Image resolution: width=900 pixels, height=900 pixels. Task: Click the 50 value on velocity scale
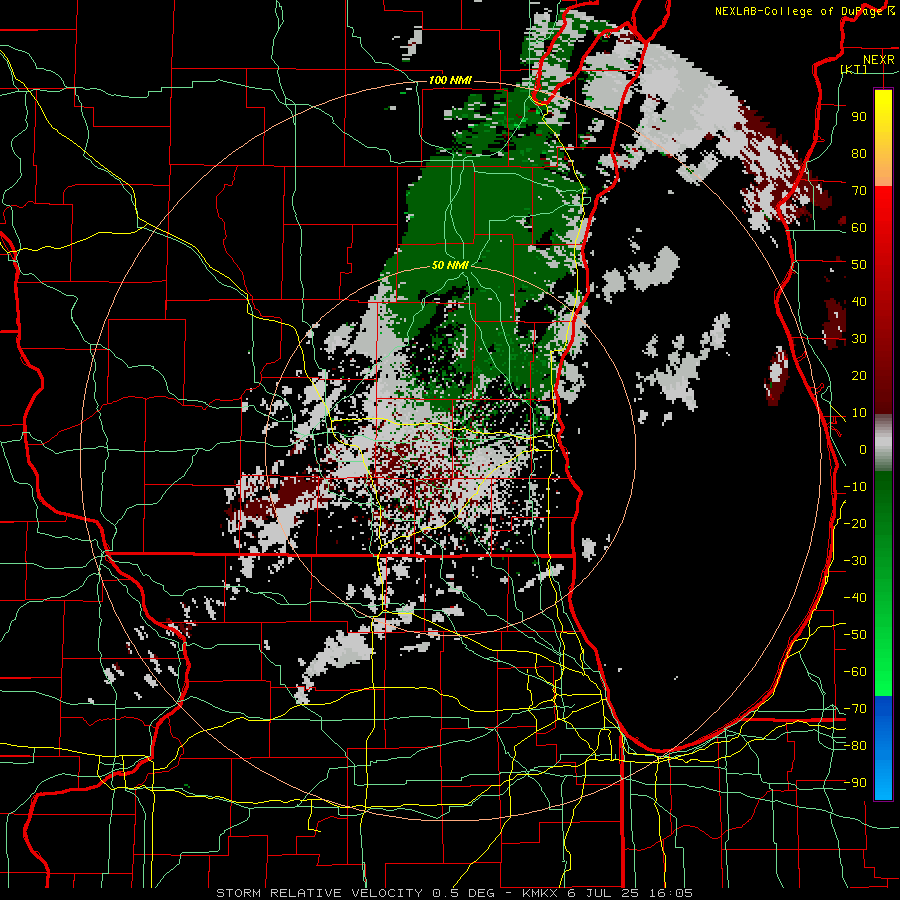click(x=859, y=265)
